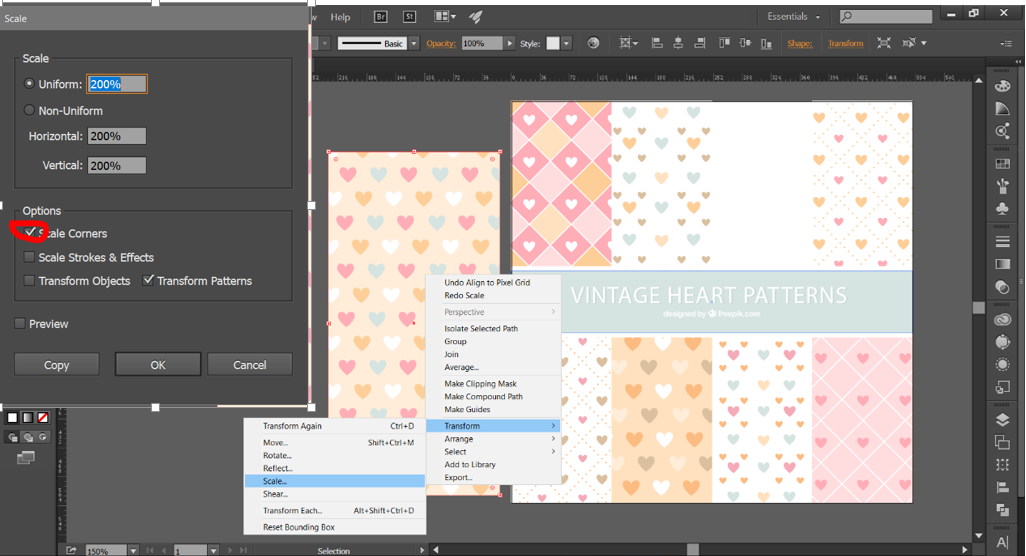Open the Stroke panel lines icon
The image size is (1026, 556).
tap(1002, 242)
